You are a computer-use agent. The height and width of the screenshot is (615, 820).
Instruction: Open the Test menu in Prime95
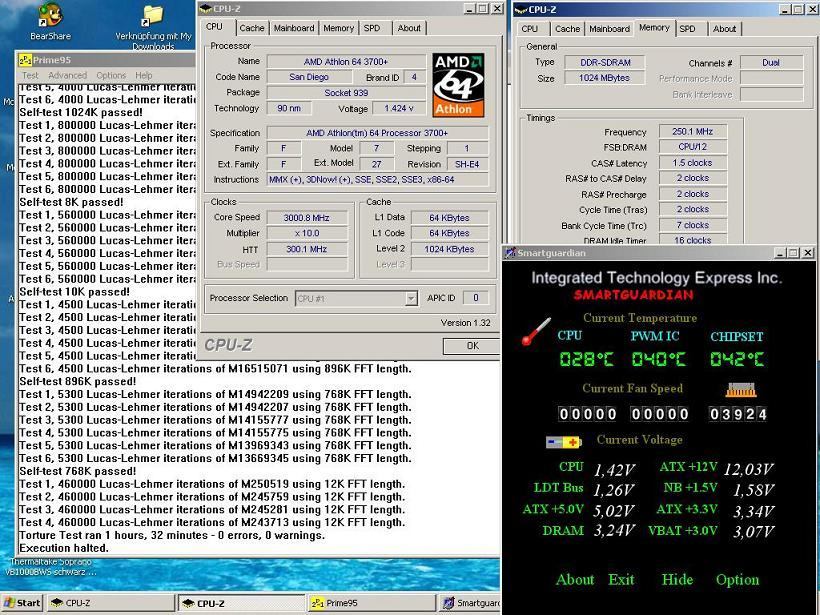tap(30, 75)
